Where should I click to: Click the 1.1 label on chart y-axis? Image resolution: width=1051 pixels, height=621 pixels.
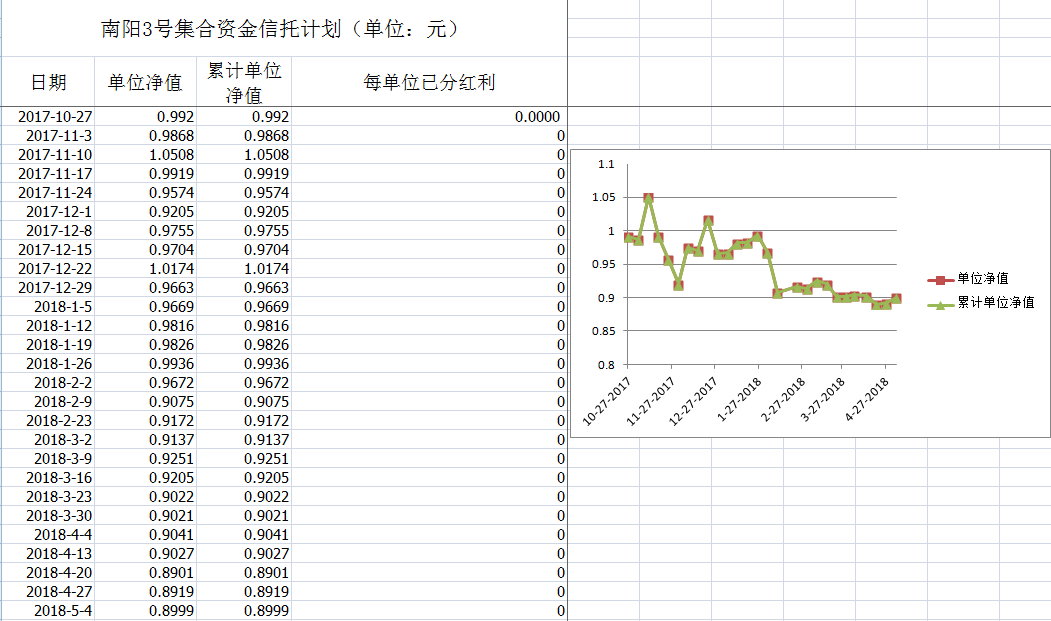point(604,165)
